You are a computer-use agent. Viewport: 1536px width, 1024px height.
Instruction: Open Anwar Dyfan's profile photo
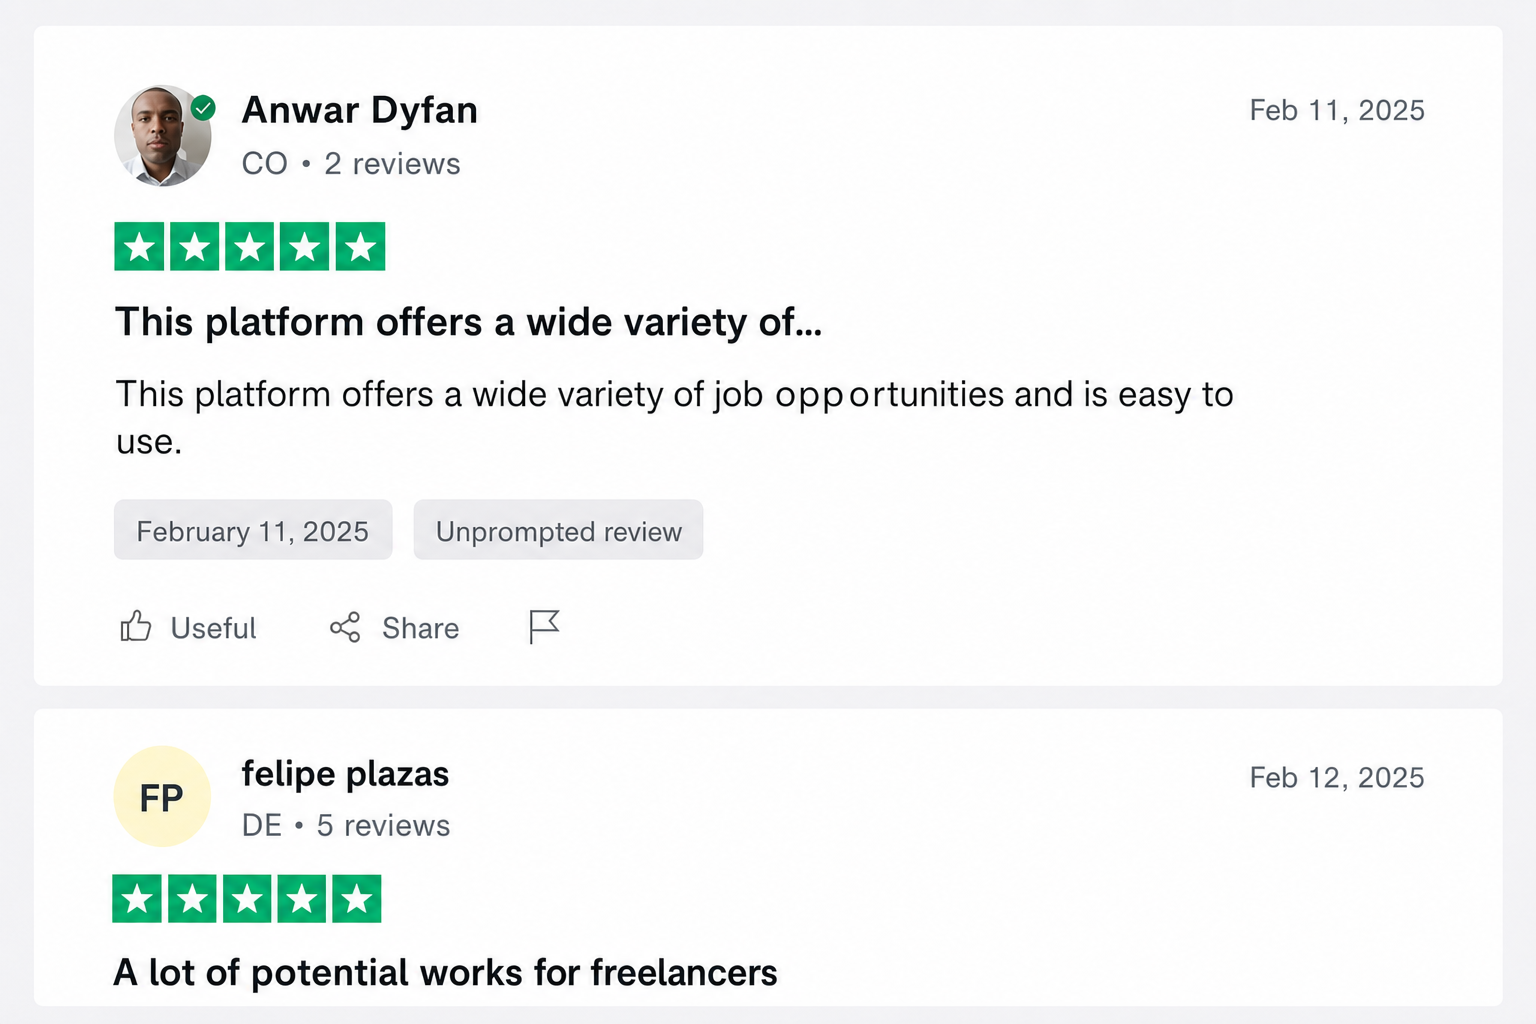tap(163, 135)
